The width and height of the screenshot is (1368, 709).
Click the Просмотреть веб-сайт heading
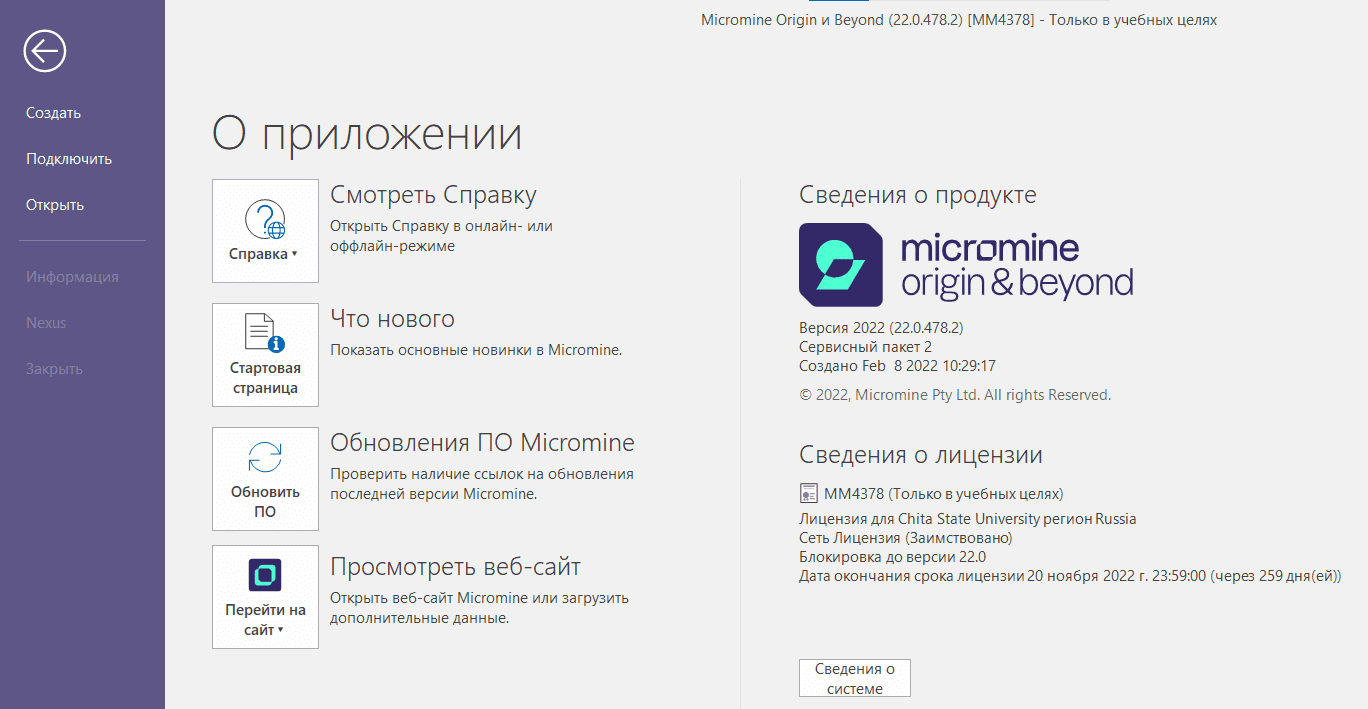tap(455, 567)
